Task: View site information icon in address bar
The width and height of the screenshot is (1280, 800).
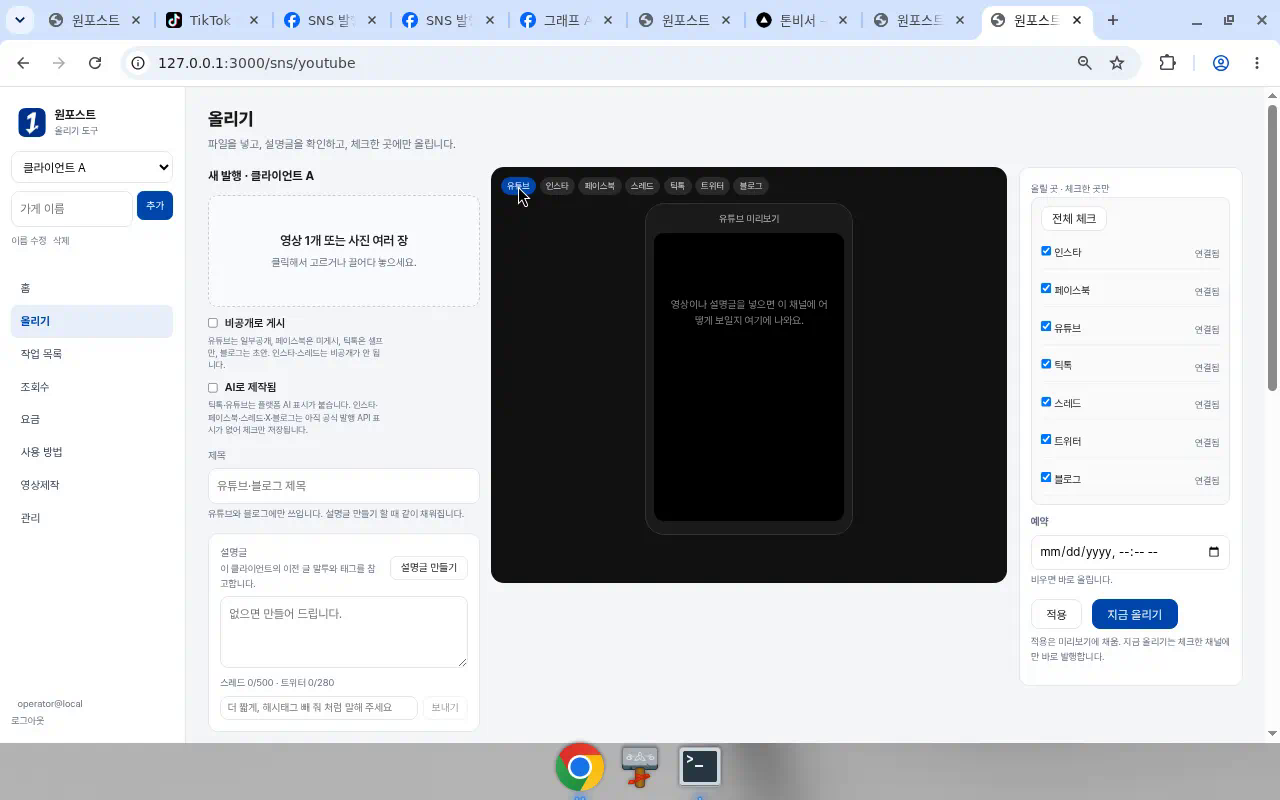Action: (x=139, y=63)
